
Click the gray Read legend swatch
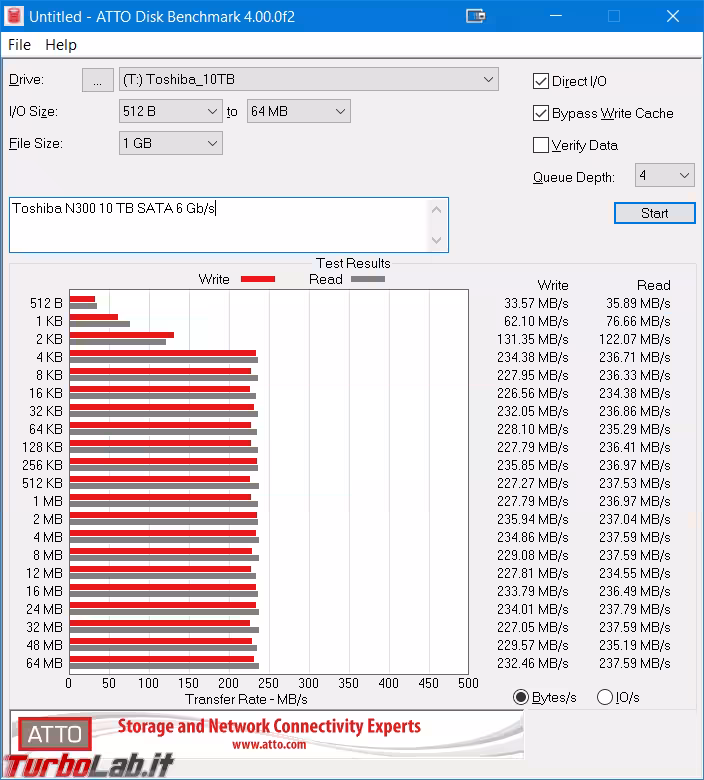(x=368, y=279)
